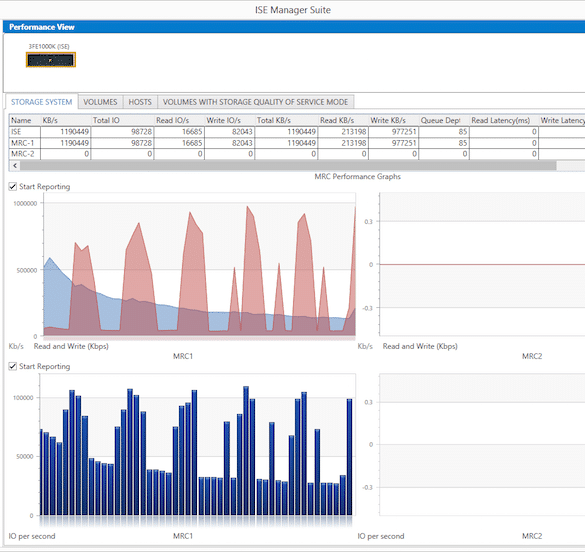This screenshot has height=552, width=585.
Task: Click the Read IO/s column header
Action: pos(179,120)
